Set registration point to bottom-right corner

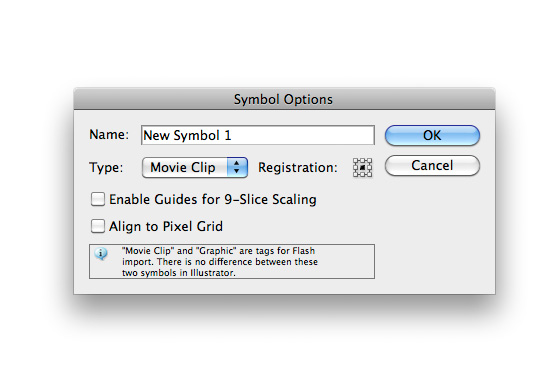coord(369,174)
